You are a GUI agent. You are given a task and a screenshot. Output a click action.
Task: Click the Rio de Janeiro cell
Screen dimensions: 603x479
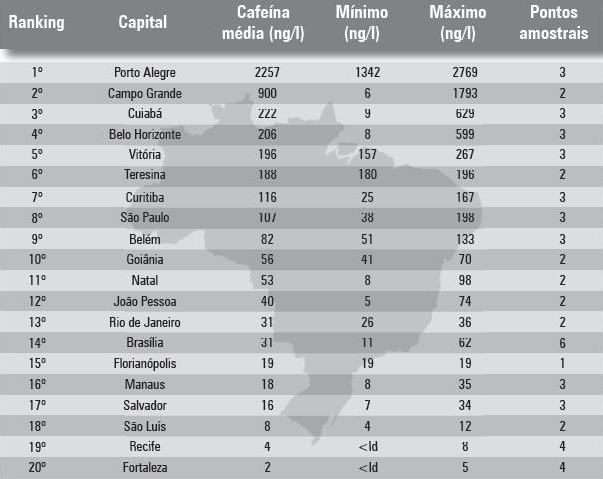click(x=145, y=322)
